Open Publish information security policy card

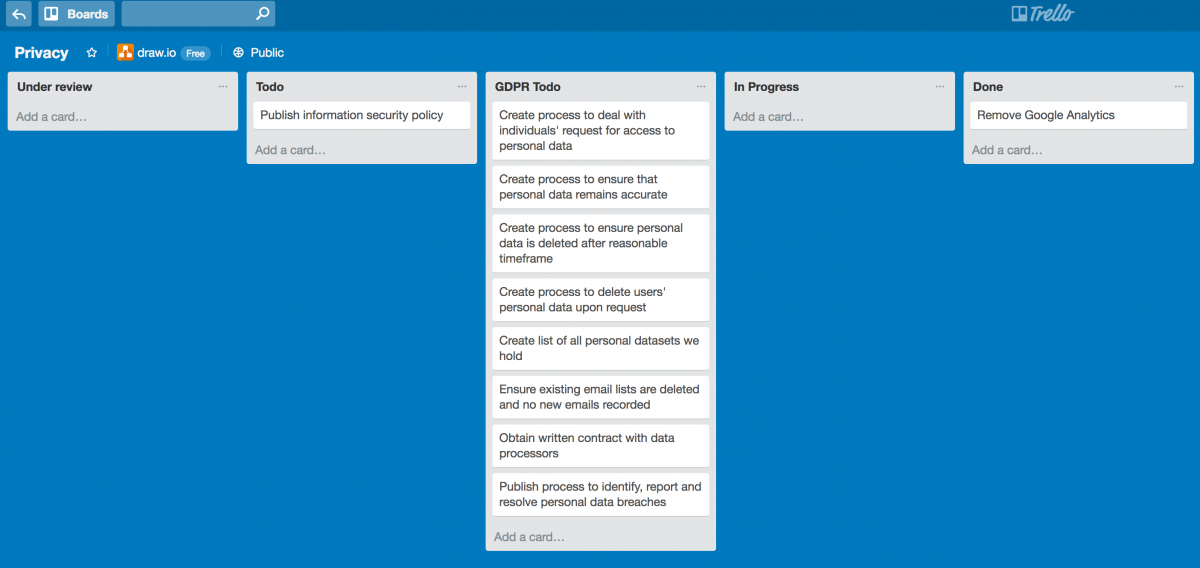tap(361, 116)
